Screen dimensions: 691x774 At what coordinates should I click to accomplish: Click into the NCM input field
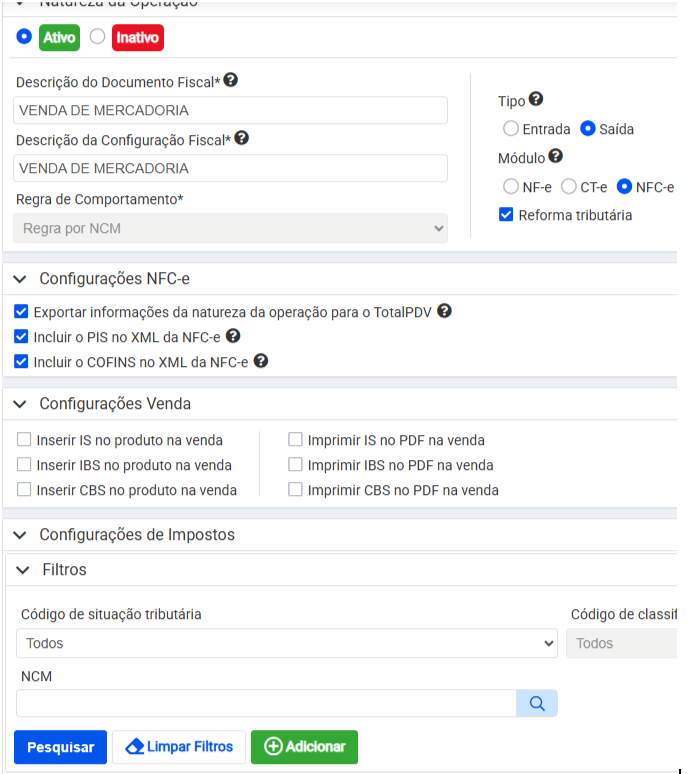[x=266, y=704]
